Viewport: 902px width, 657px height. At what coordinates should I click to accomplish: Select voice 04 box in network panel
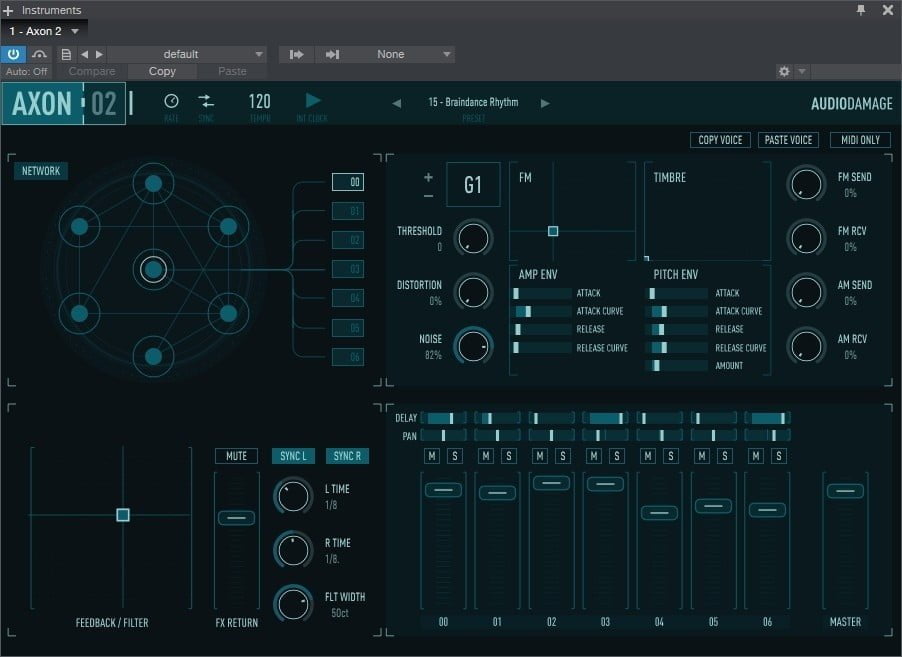tap(348, 298)
